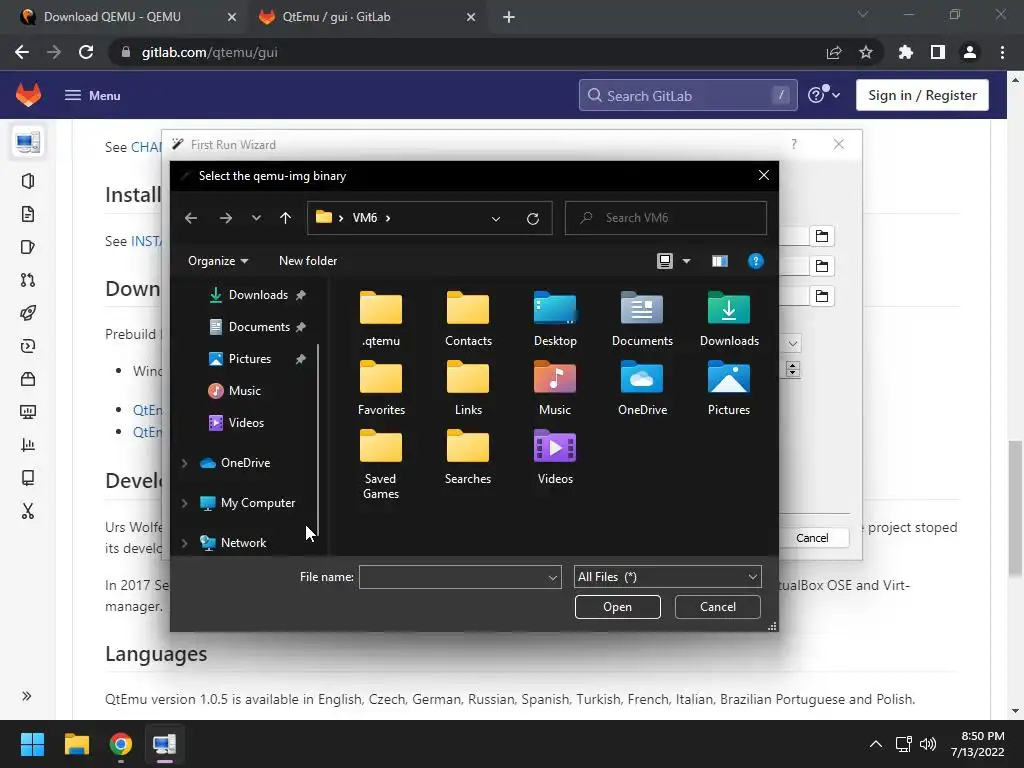Image resolution: width=1024 pixels, height=768 pixels.
Task: Expand Network tree node
Action: pyautogui.click(x=185, y=543)
